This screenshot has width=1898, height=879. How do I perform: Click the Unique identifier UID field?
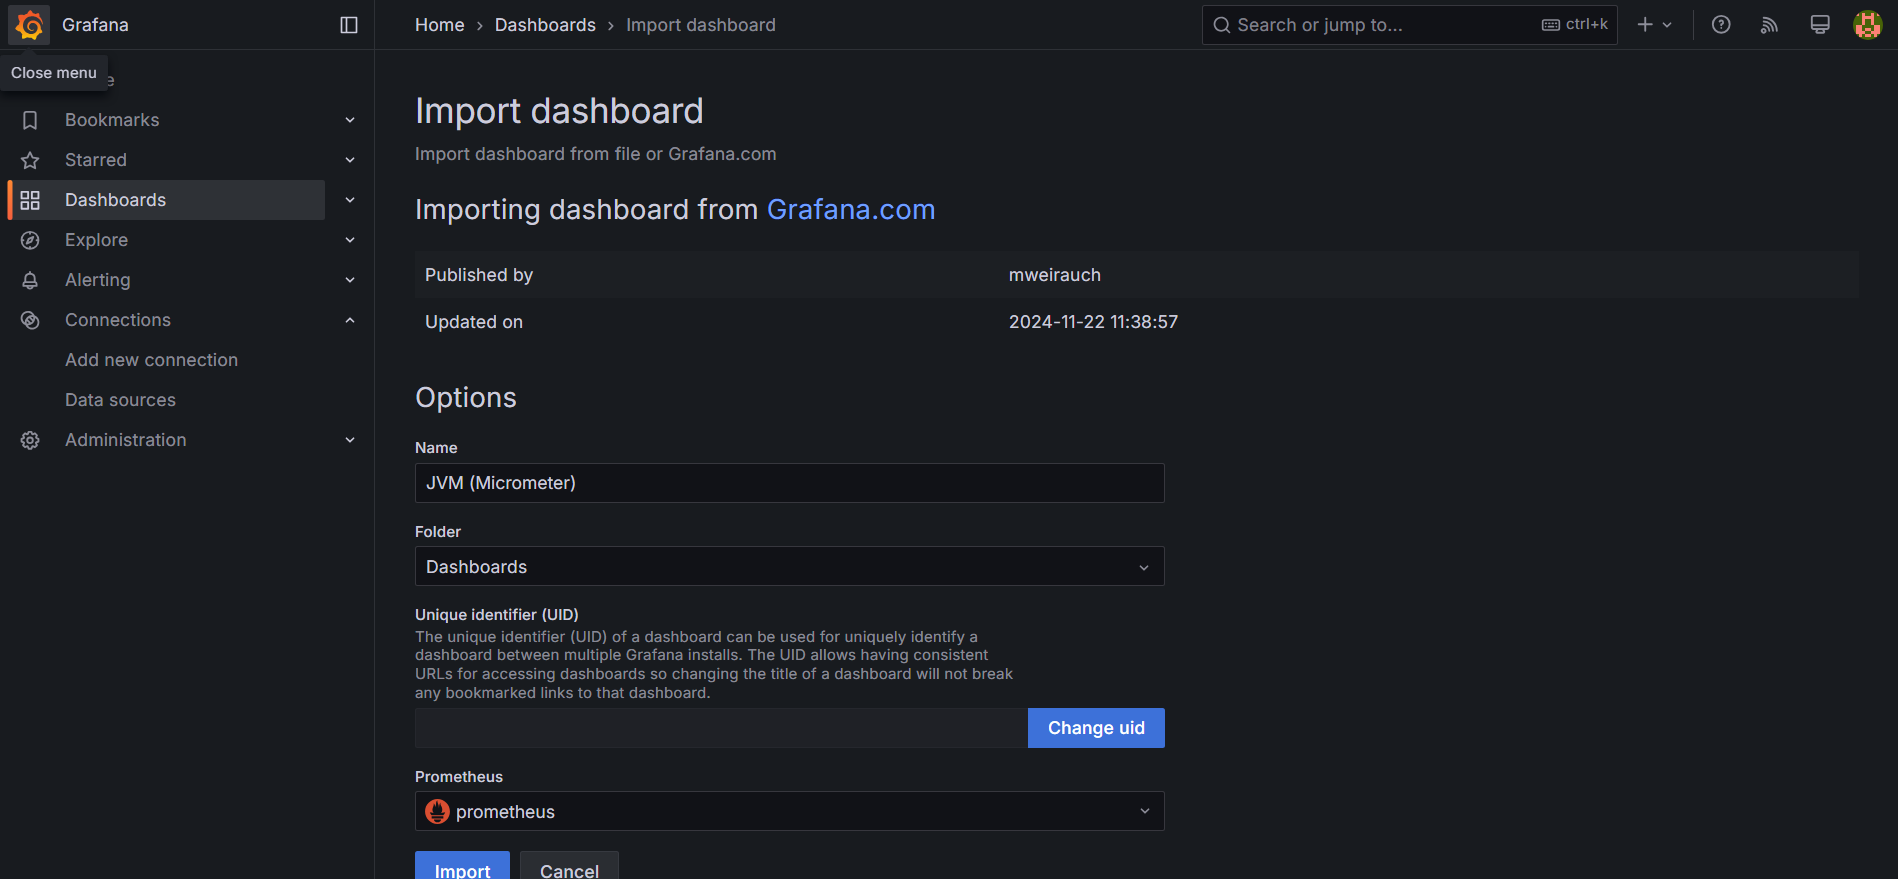click(721, 728)
